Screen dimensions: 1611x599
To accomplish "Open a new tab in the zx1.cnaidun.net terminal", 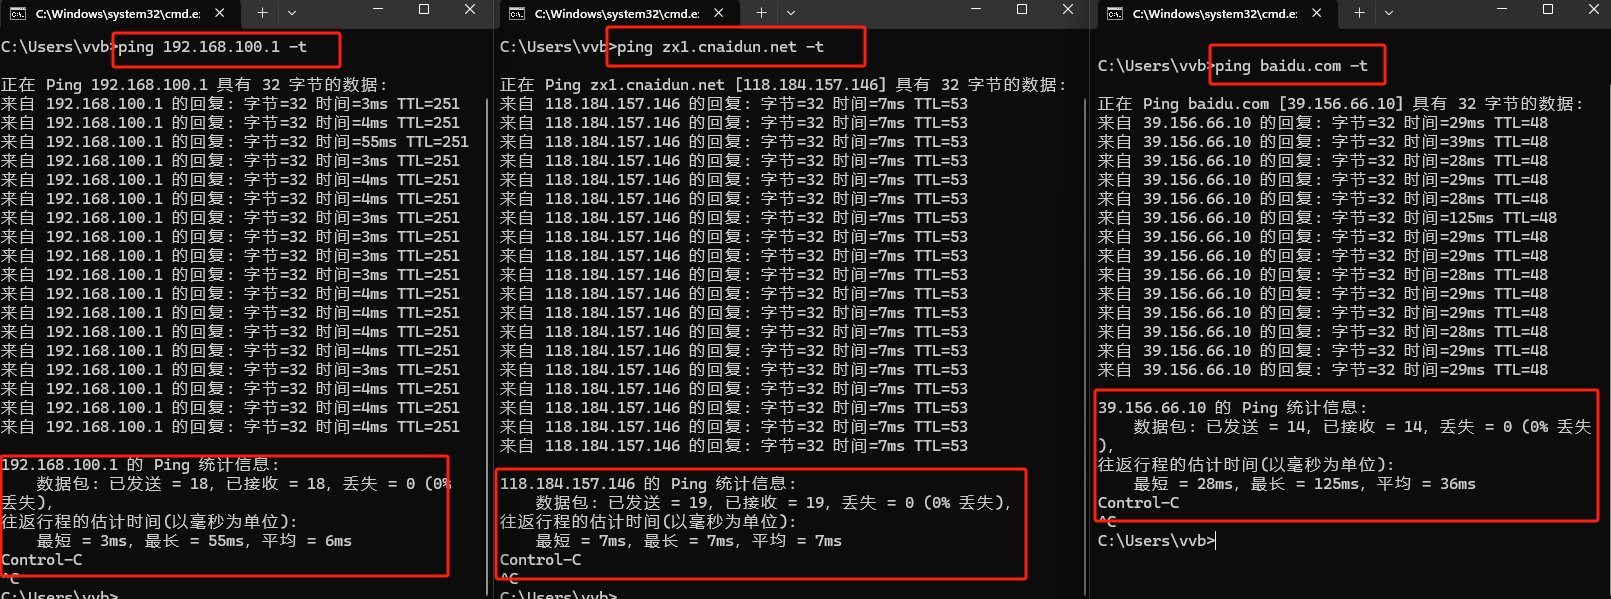I will point(761,13).
